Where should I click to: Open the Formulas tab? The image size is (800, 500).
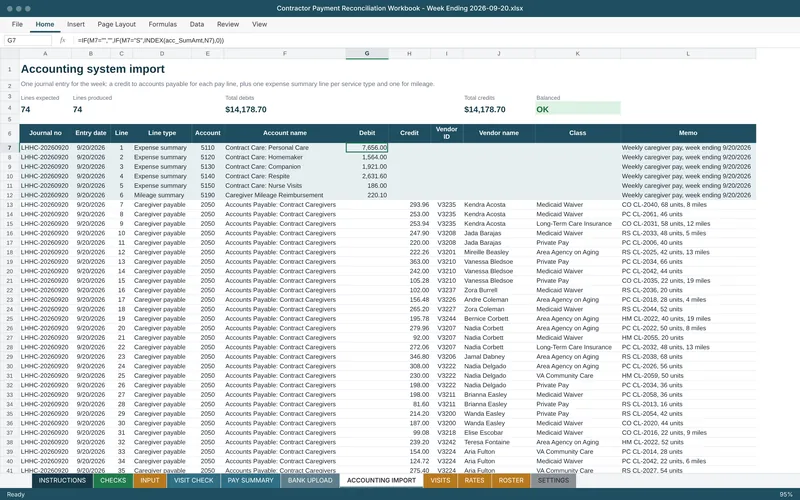point(163,24)
